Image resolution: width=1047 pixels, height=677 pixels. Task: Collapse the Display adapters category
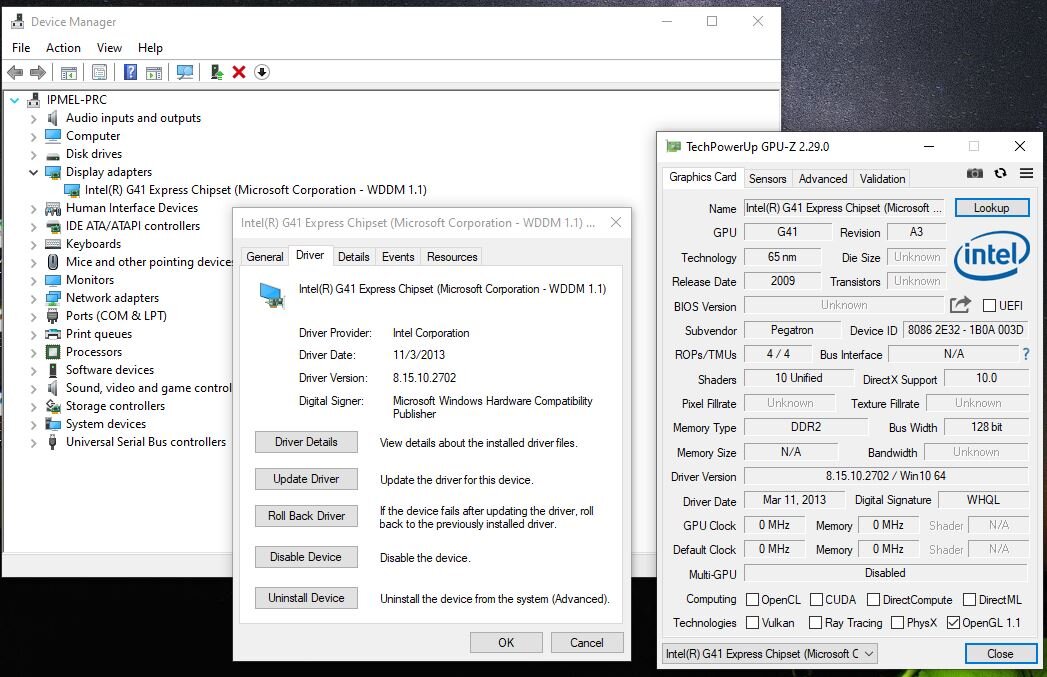[x=33, y=172]
